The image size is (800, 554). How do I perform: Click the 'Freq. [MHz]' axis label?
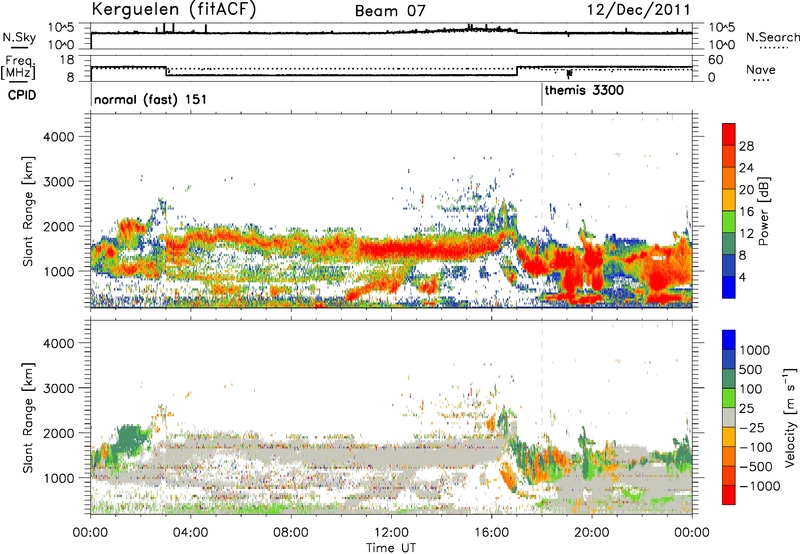(x=18, y=67)
